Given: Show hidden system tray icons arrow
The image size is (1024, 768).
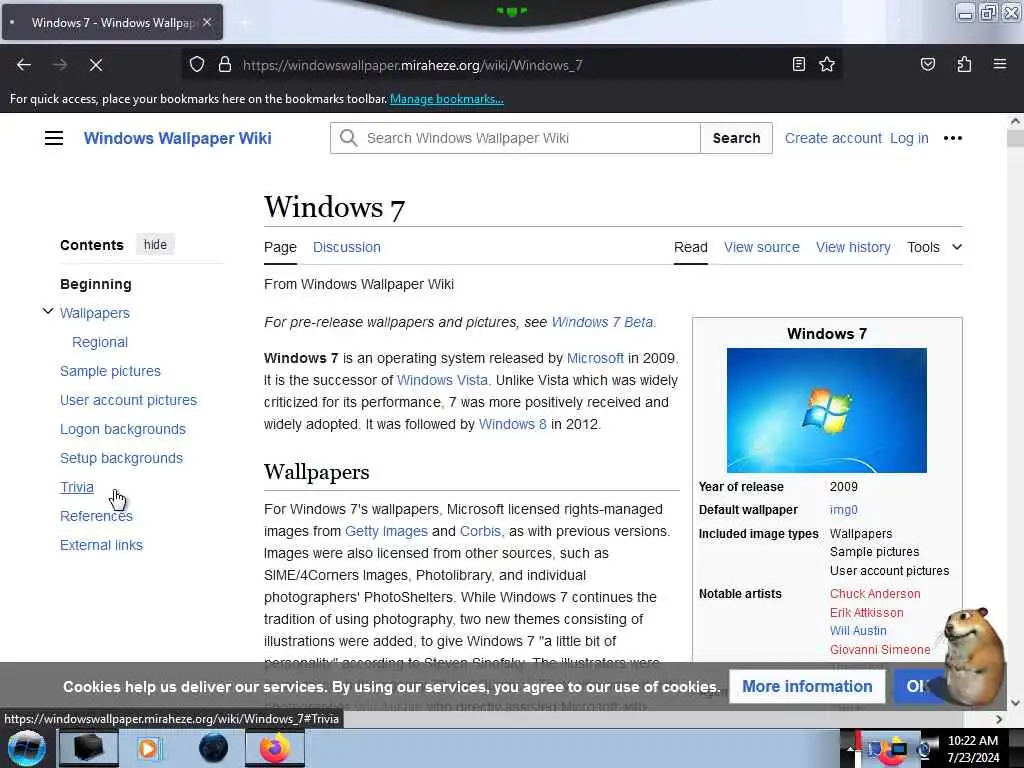Looking at the screenshot, I should [850, 750].
